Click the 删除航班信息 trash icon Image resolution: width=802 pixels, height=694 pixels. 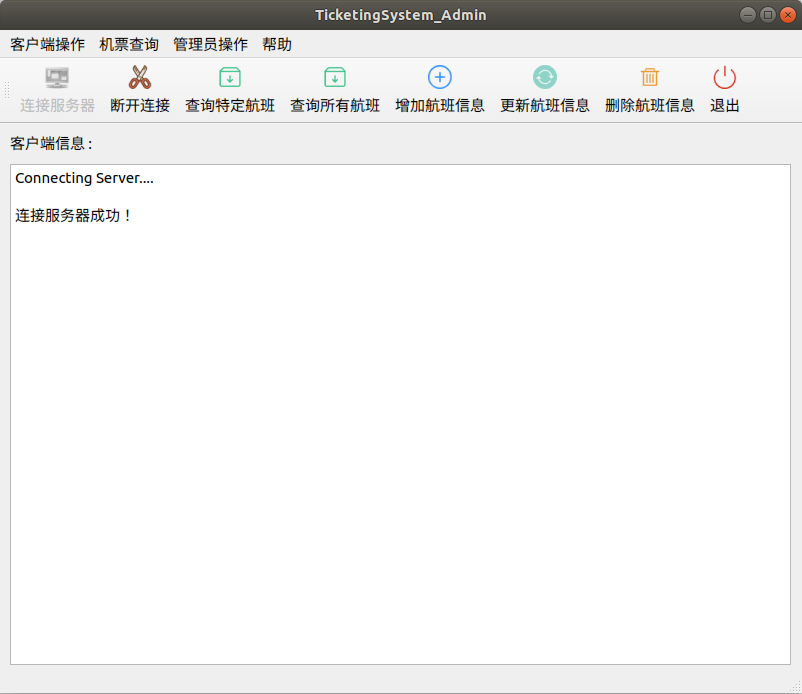(650, 78)
